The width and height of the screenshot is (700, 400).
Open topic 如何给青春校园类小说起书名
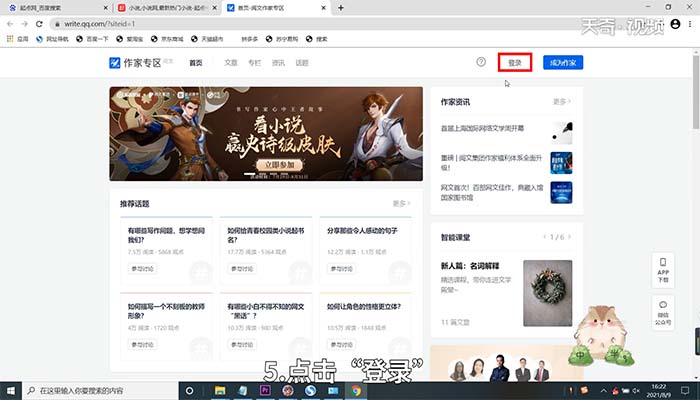266,235
